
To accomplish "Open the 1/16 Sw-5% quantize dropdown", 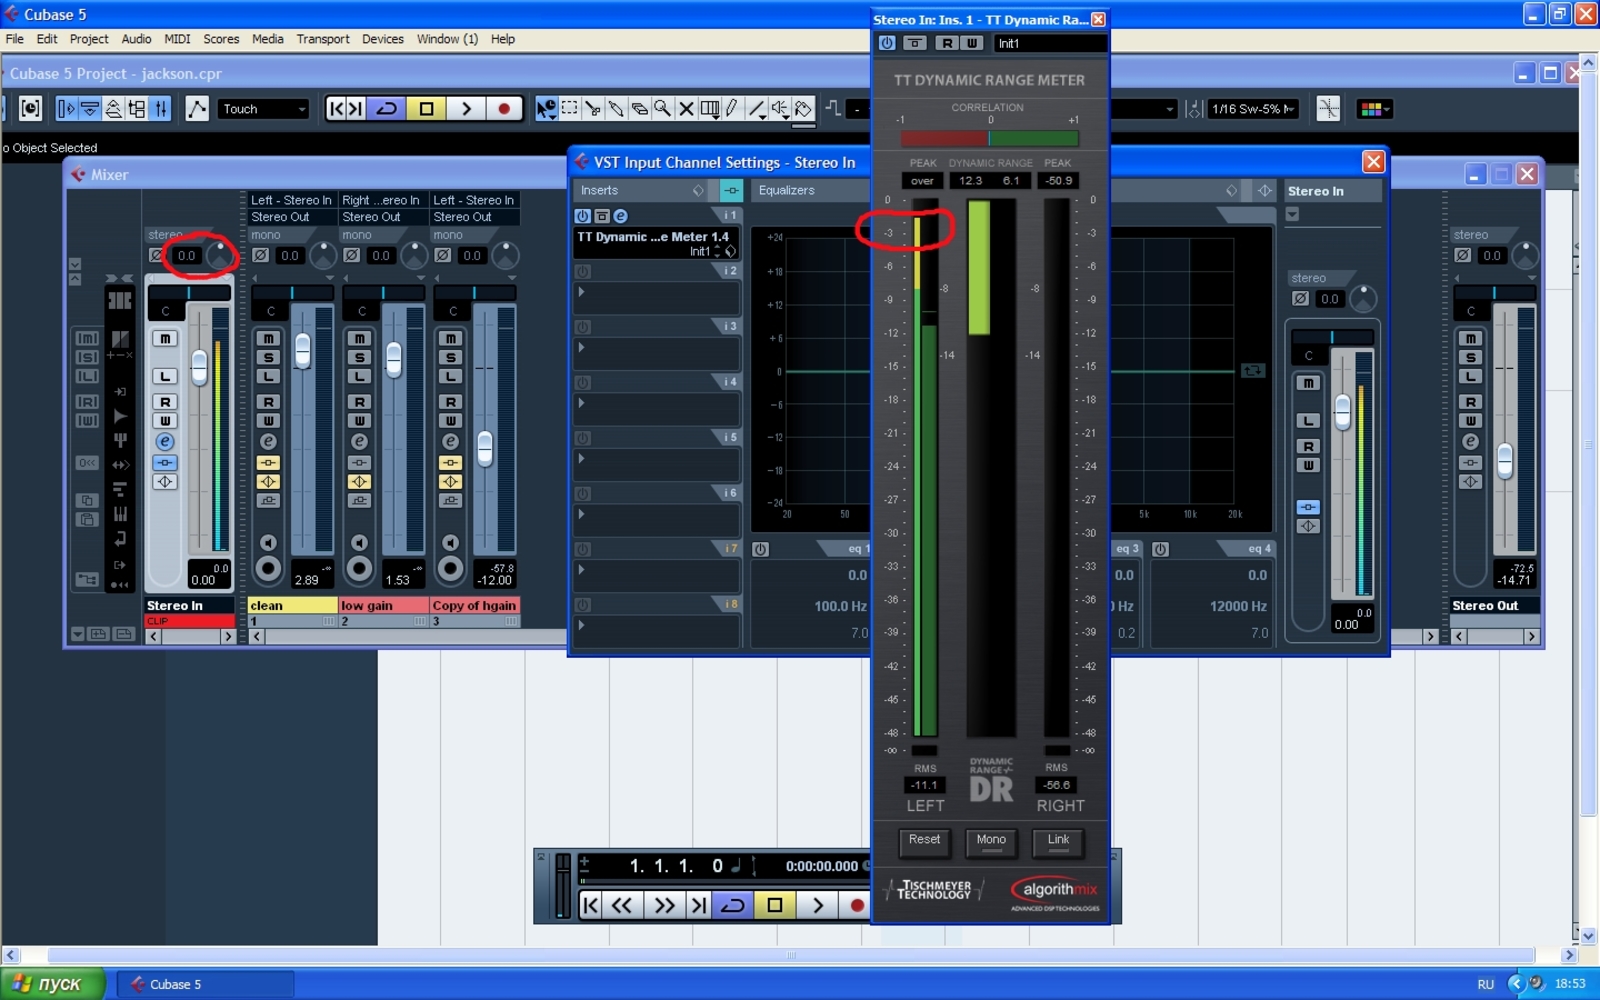I will (1253, 109).
